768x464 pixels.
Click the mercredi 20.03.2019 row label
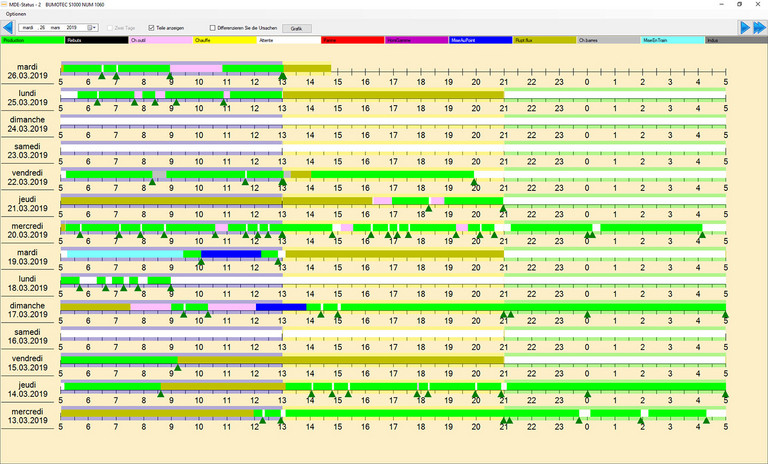tap(28, 230)
